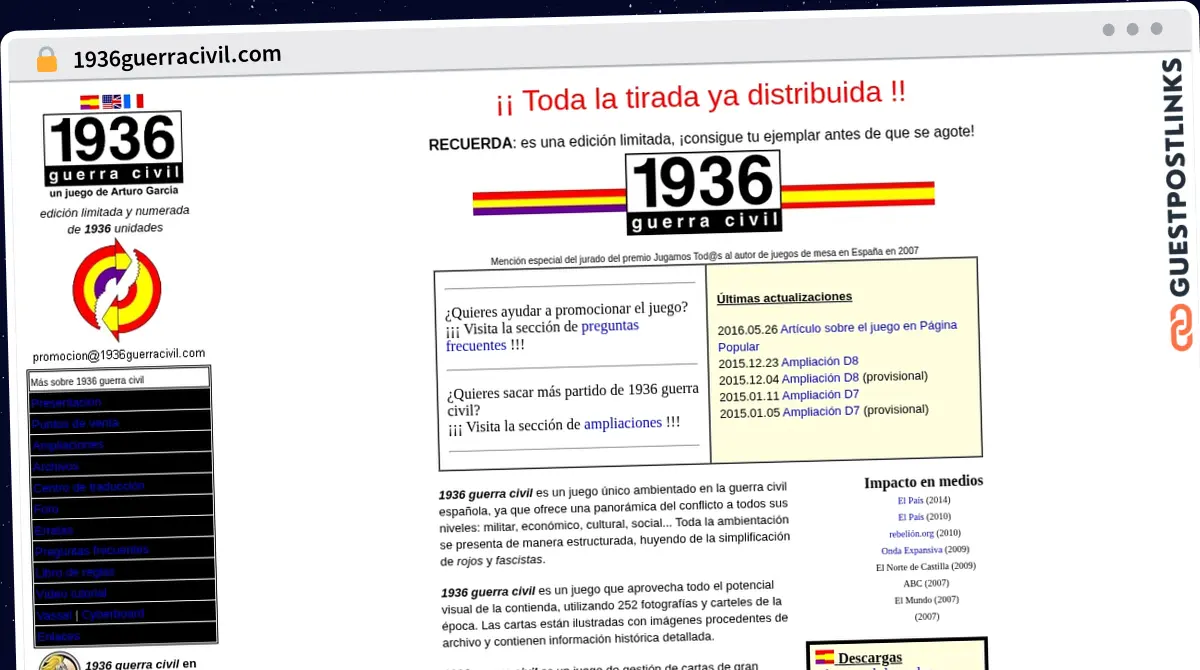The image size is (1200, 670).
Task: Follow the ampliaciones link in the promo box
Action: (623, 423)
